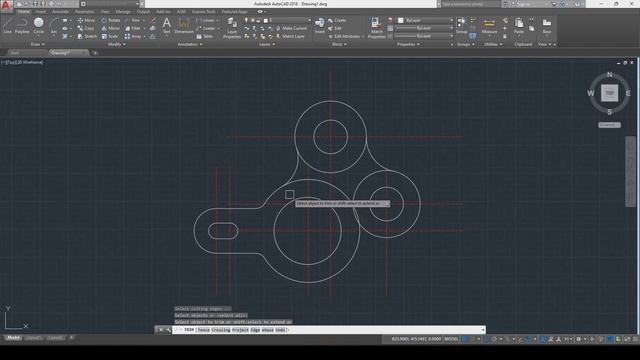The image size is (640, 360).
Task: Click Match Layer button
Action: click(290, 36)
